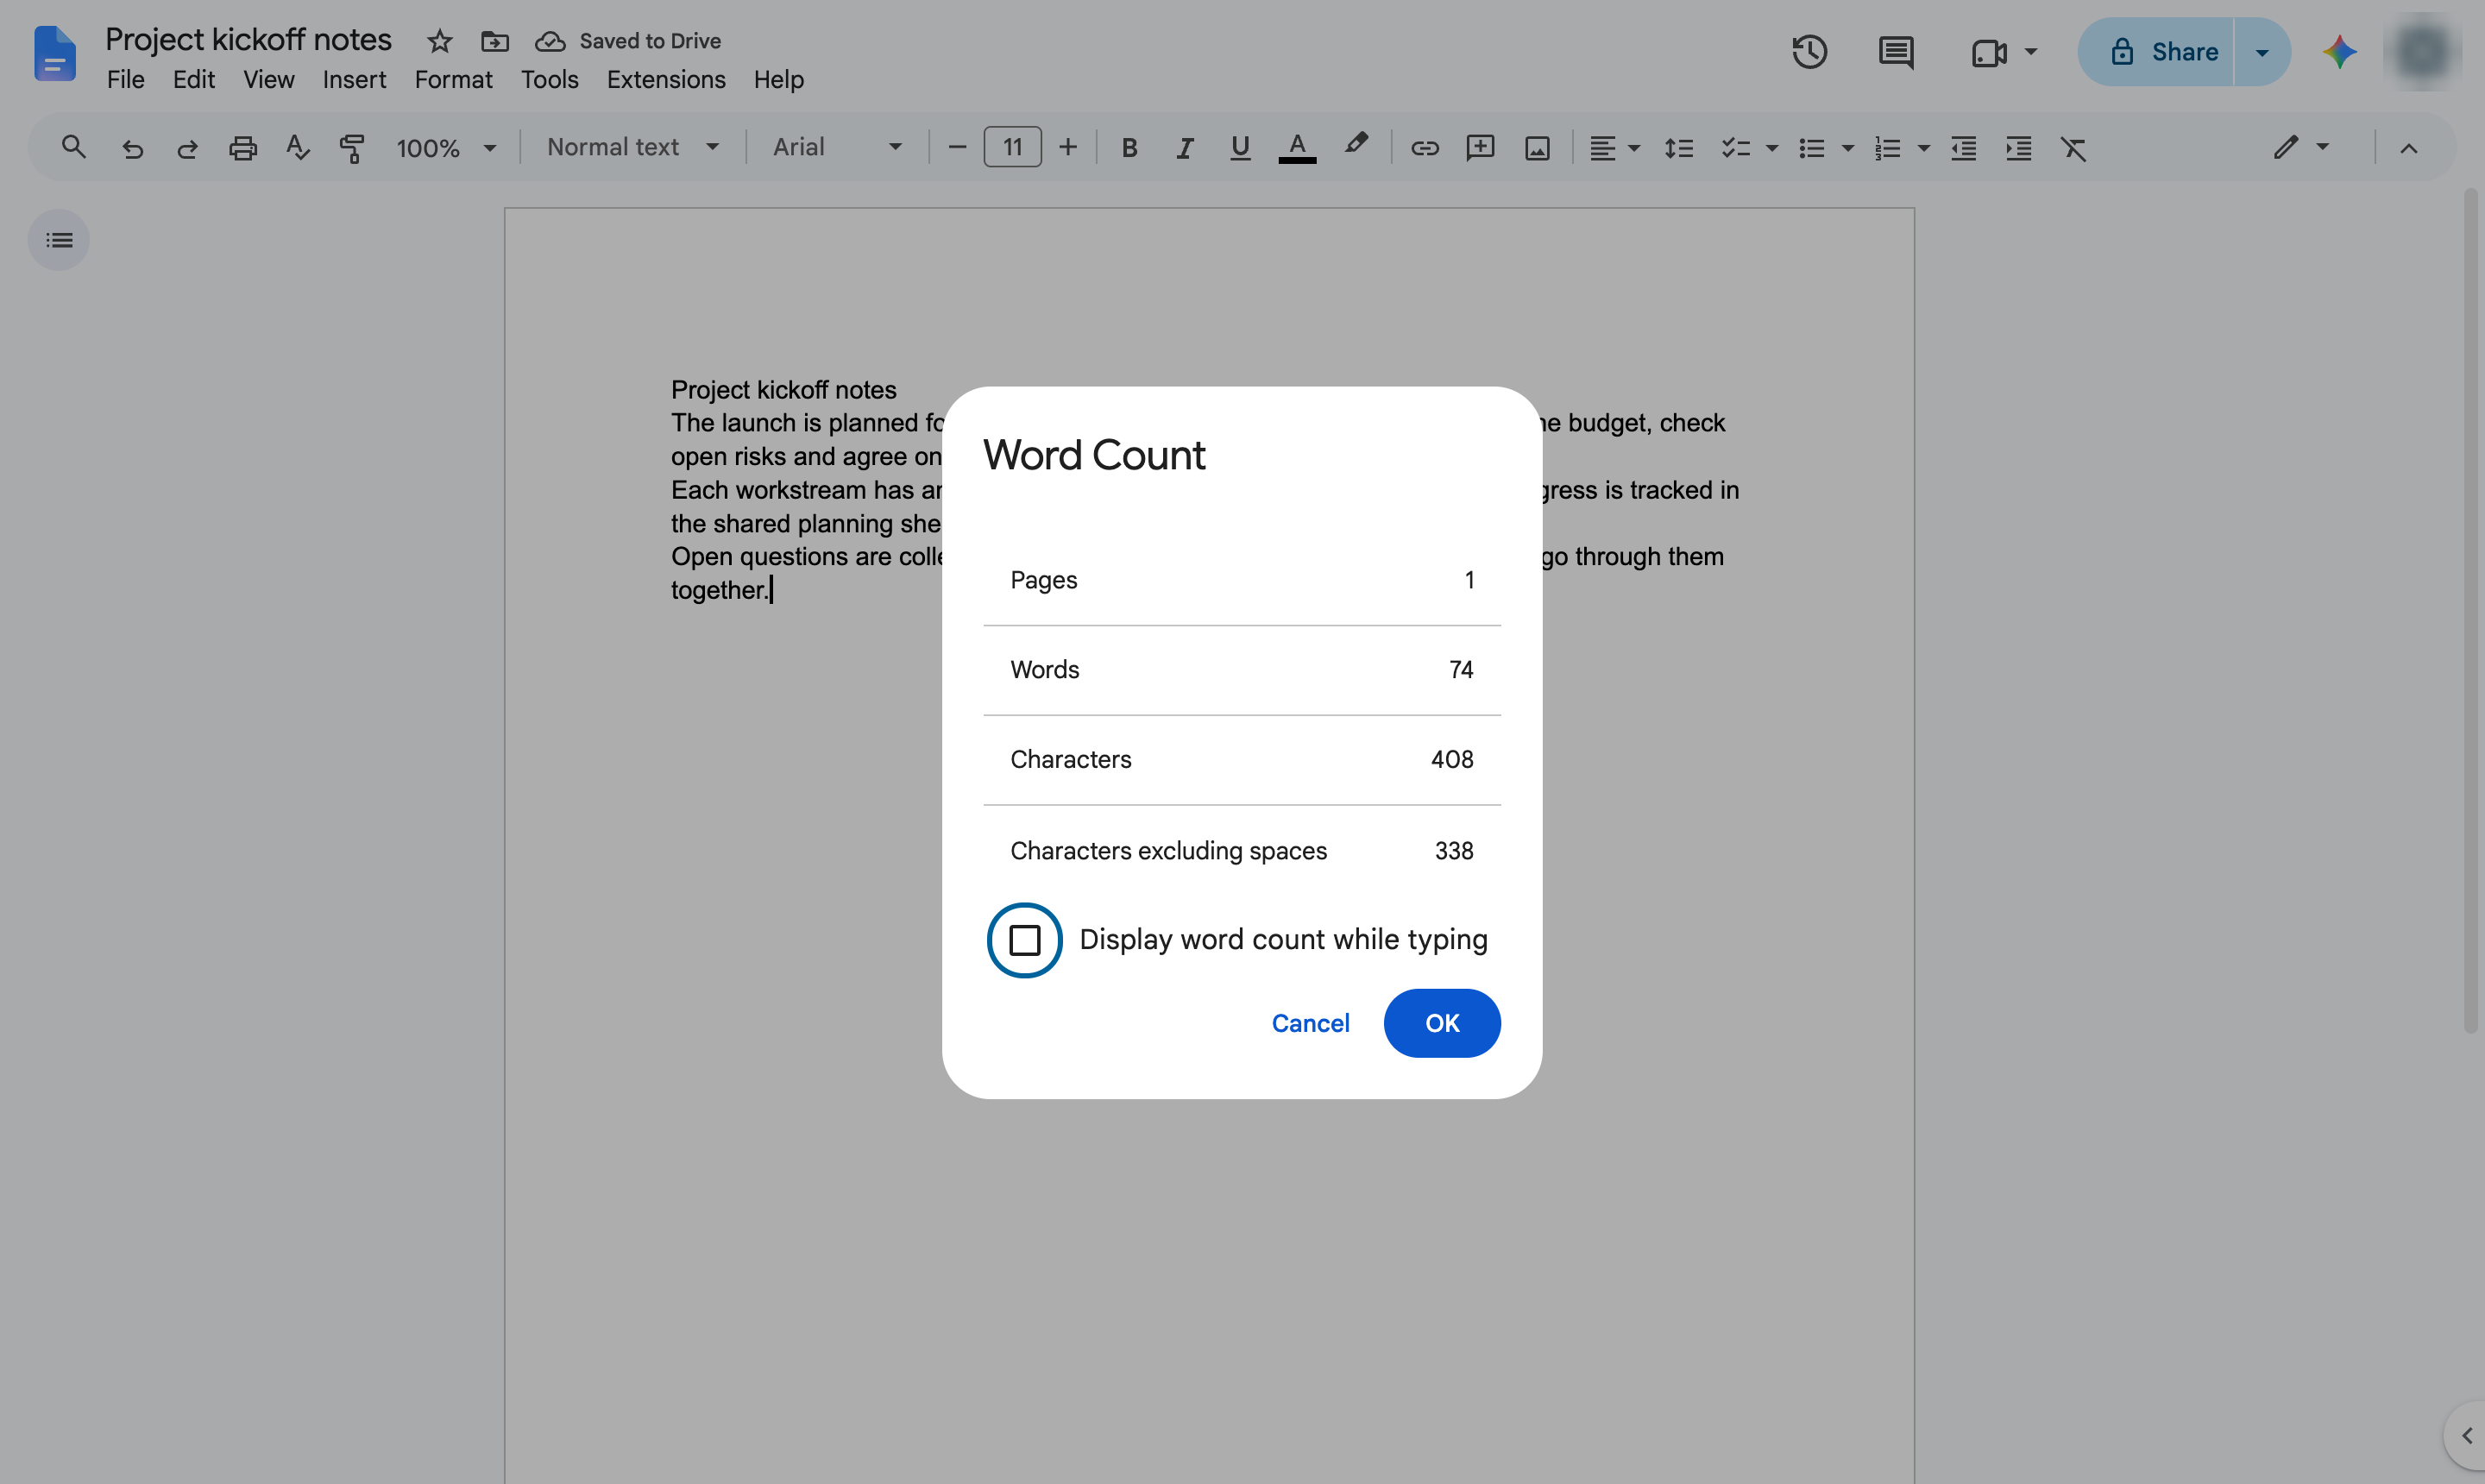Click the Share button

[x=2157, y=52]
